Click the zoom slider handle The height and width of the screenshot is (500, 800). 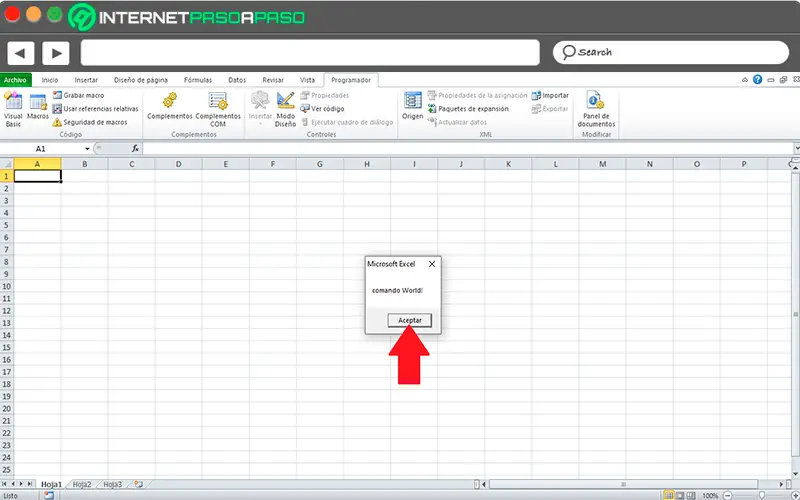coord(762,495)
